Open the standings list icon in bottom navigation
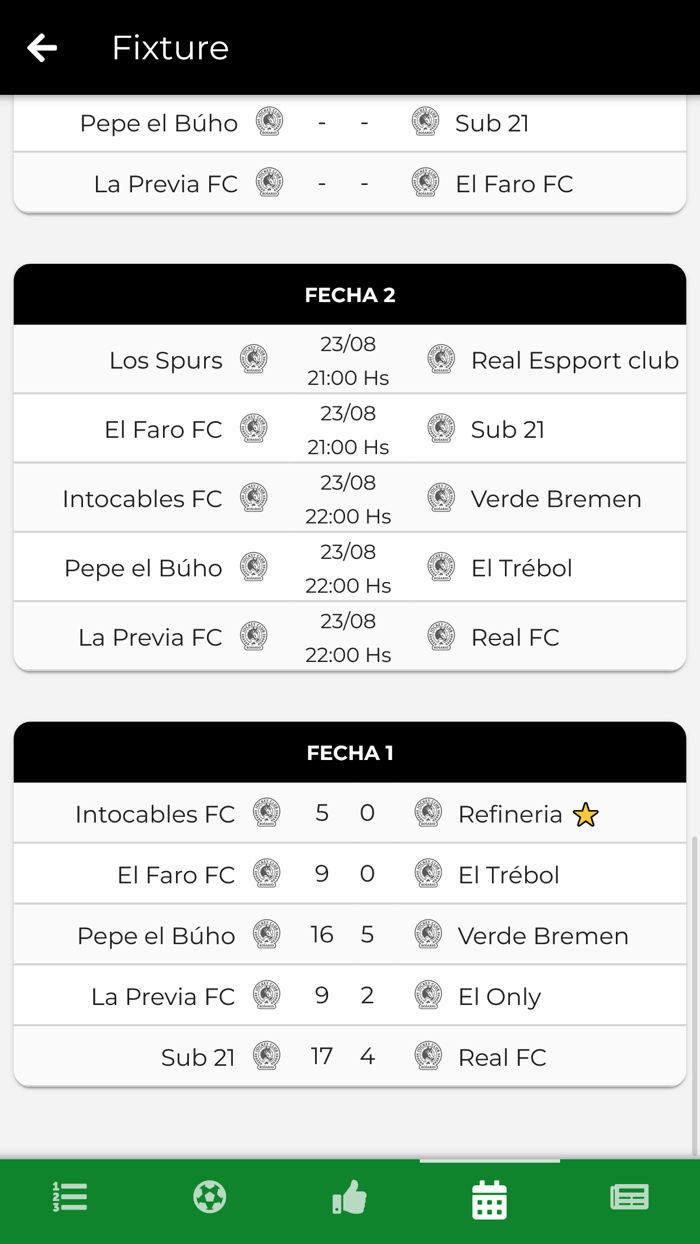700x1244 pixels. (68, 1196)
